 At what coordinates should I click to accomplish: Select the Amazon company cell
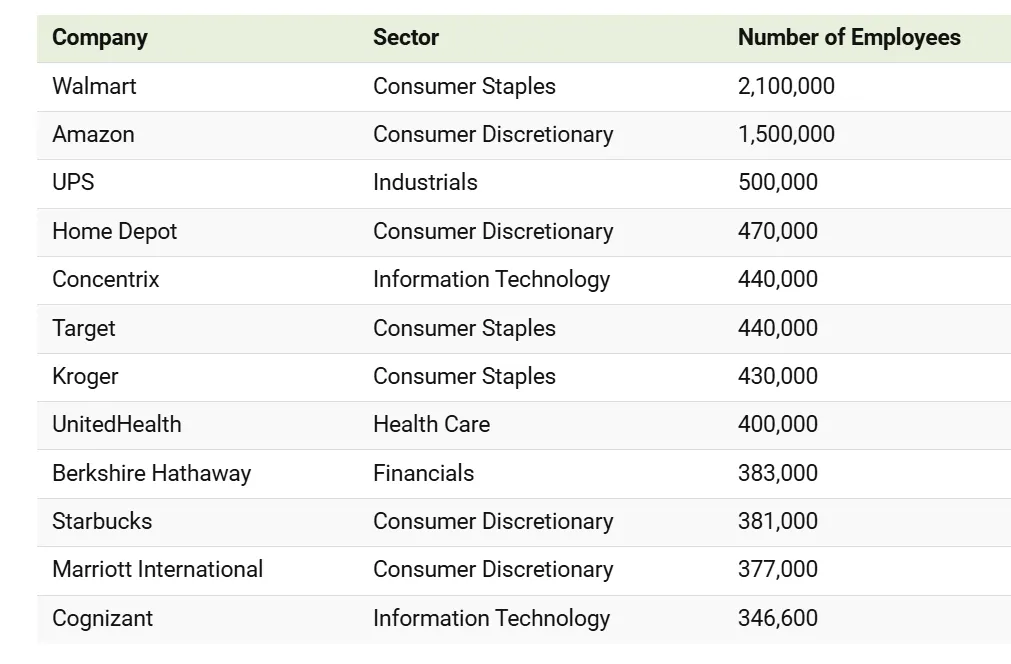click(x=93, y=134)
